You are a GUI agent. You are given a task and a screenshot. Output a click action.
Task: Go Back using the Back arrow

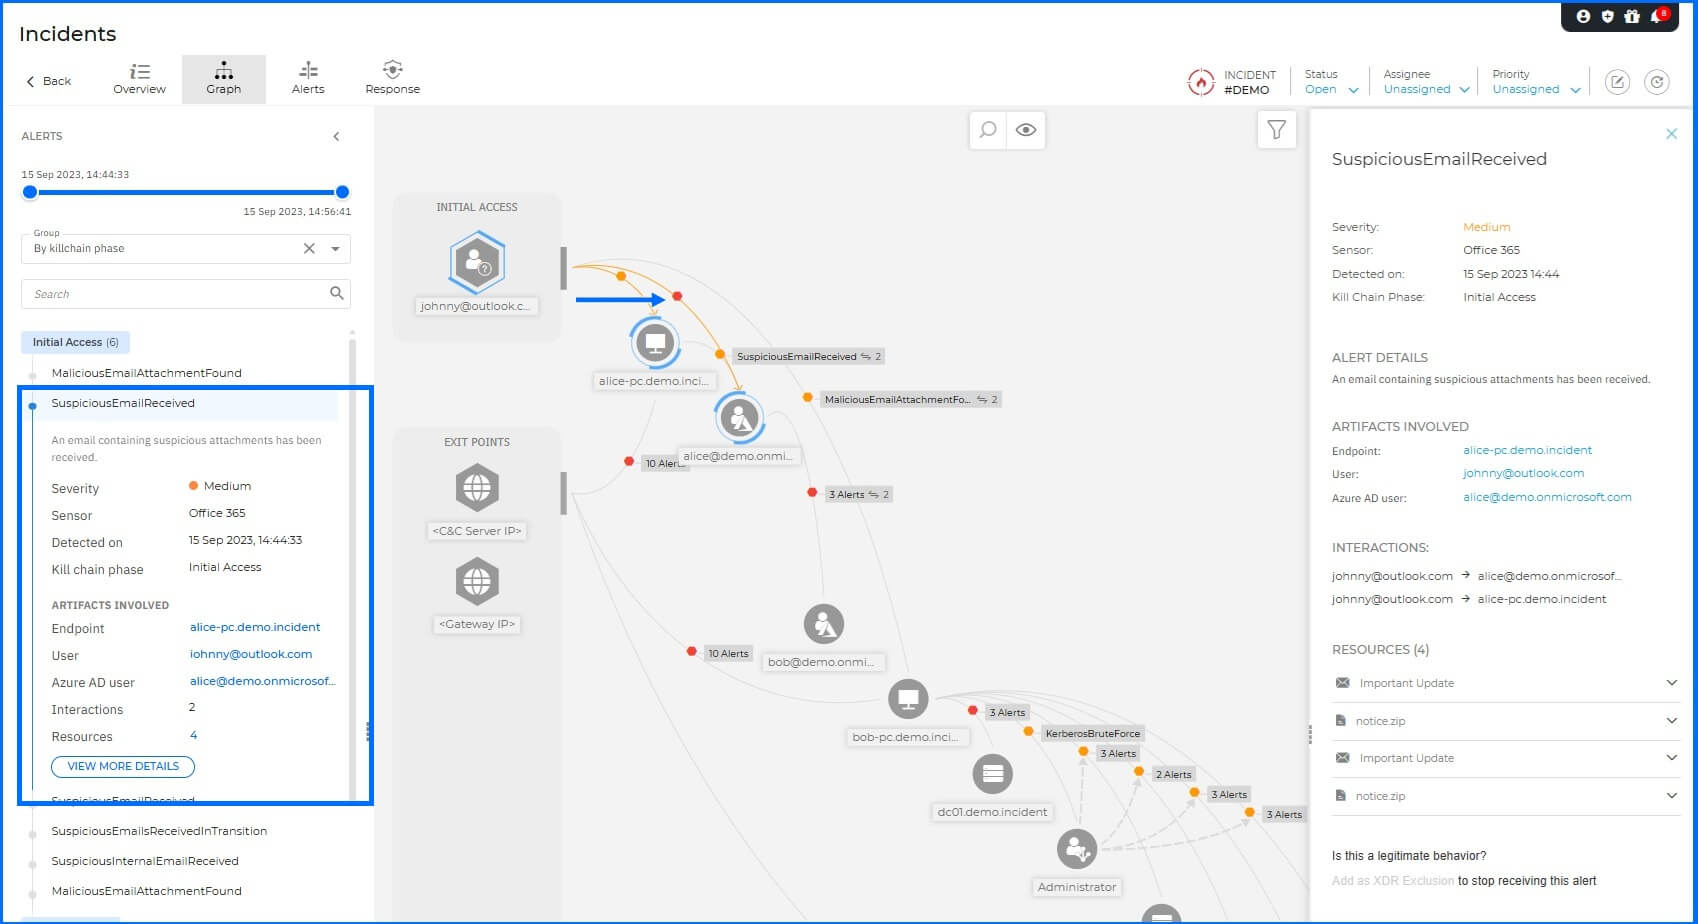point(47,81)
